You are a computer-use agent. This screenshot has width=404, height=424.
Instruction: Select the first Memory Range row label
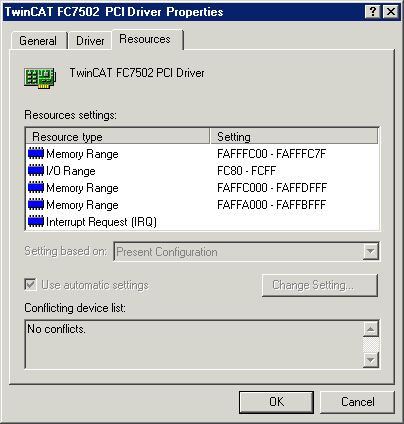pyautogui.click(x=82, y=154)
